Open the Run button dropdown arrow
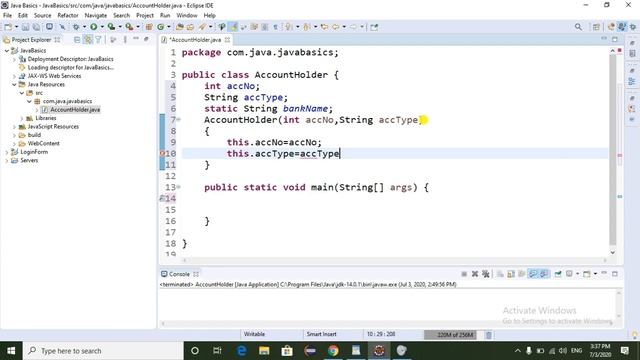640x360 pixels. coord(102,27)
